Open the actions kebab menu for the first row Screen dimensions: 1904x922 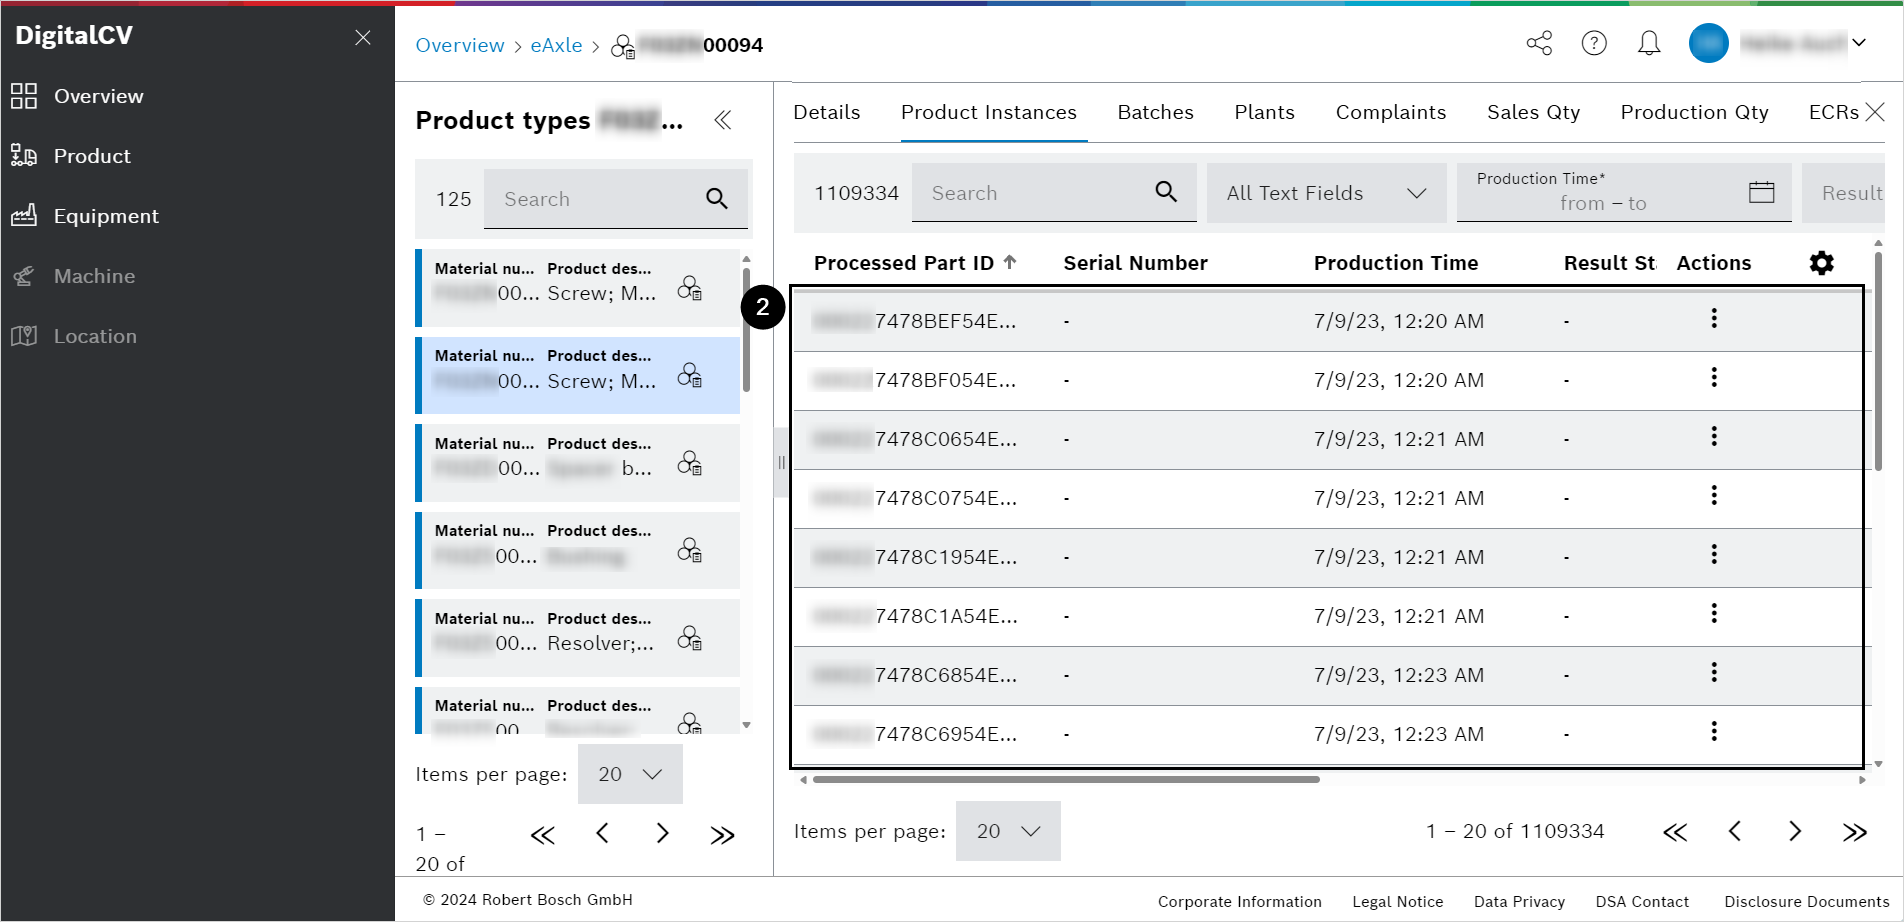(x=1714, y=318)
